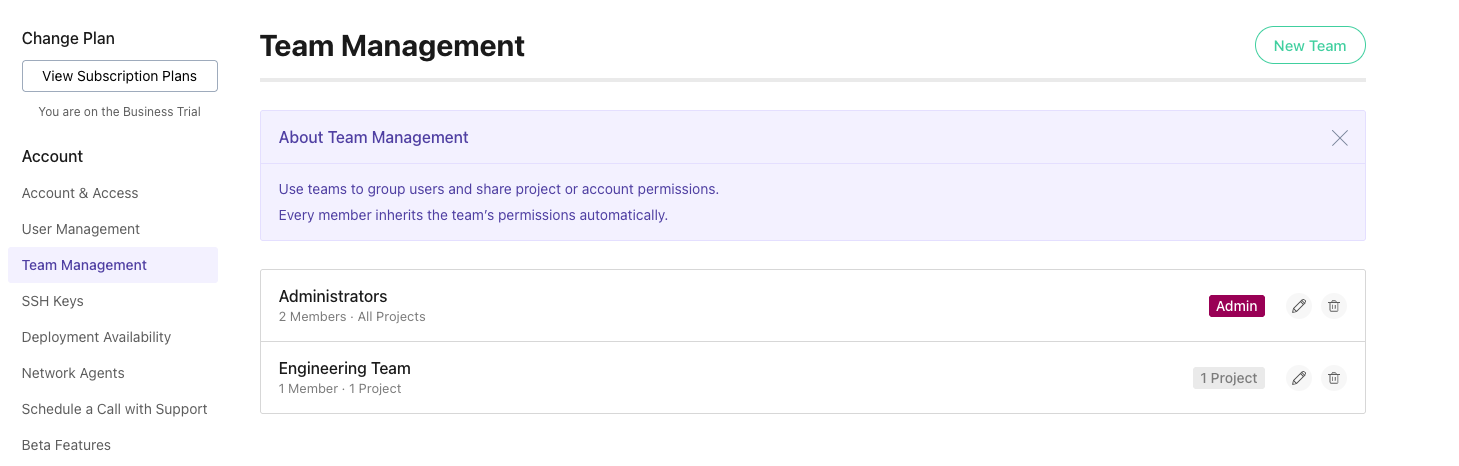This screenshot has width=1459, height=466.
Task: Open Account & Access settings
Action: (x=80, y=193)
